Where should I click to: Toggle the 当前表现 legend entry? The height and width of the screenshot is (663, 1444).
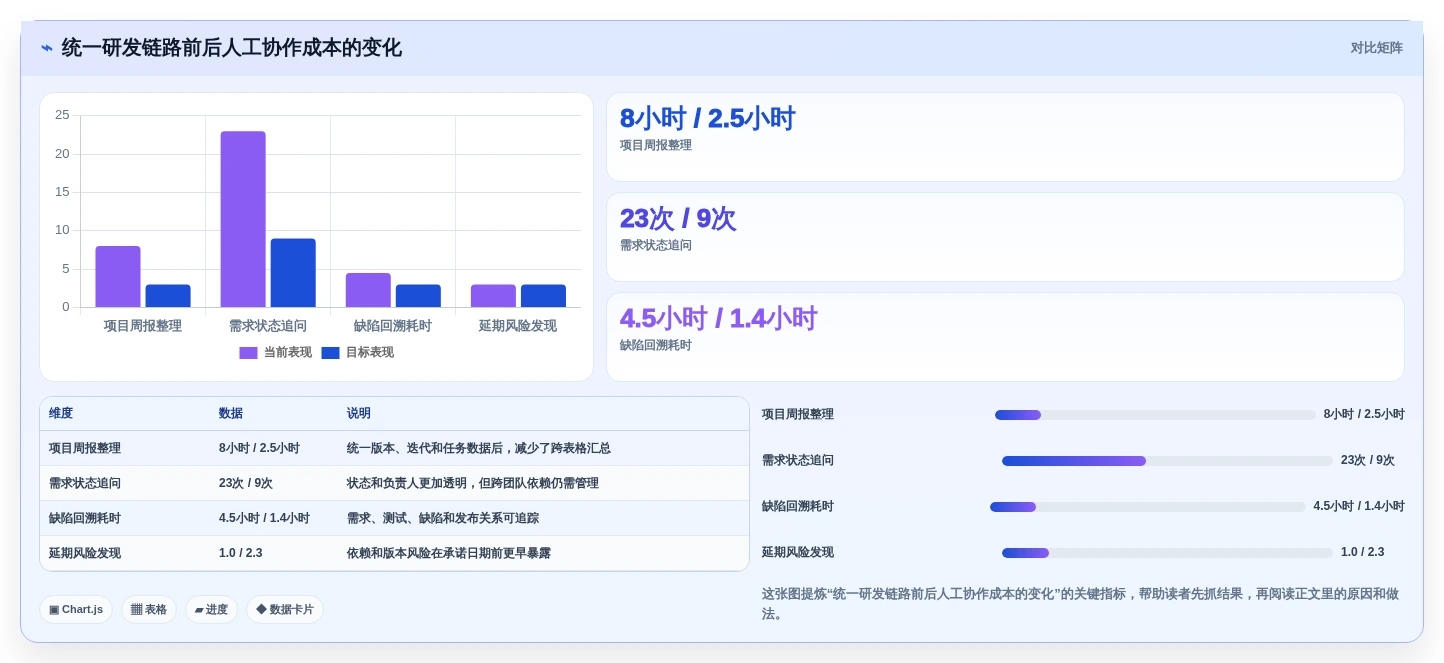click(x=276, y=353)
